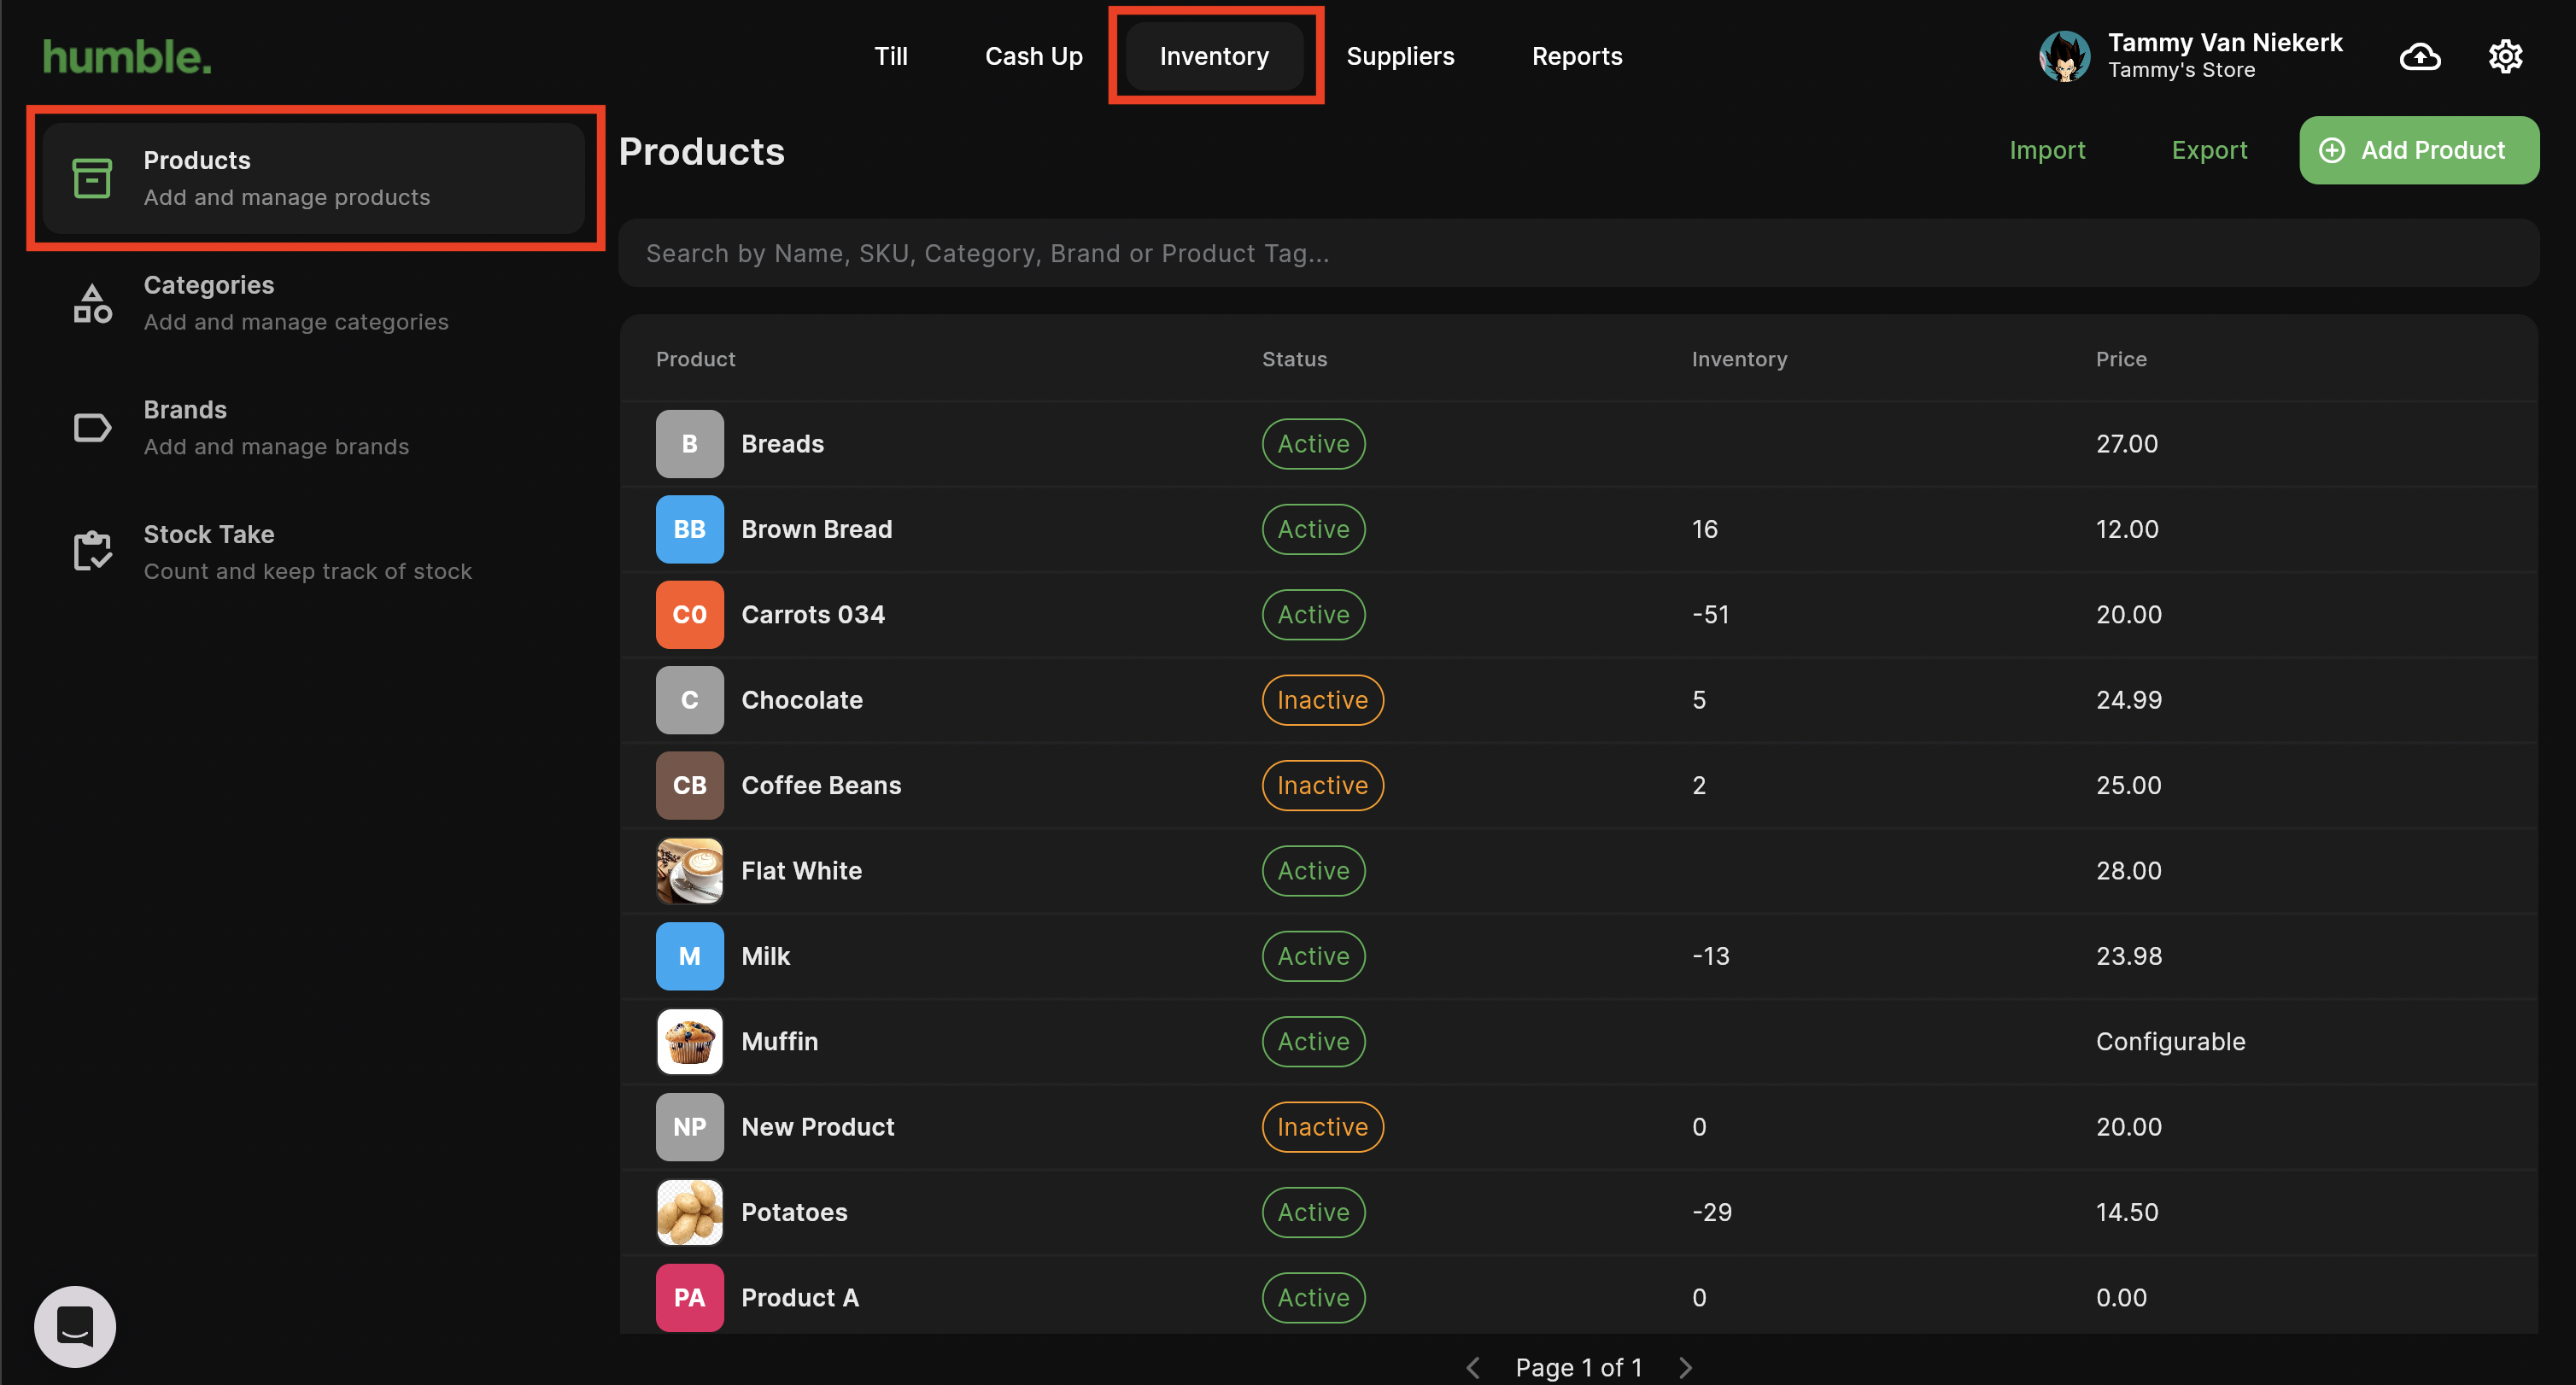Open the support chat bubble
Screen dimensions: 2576x1385
[75, 1326]
